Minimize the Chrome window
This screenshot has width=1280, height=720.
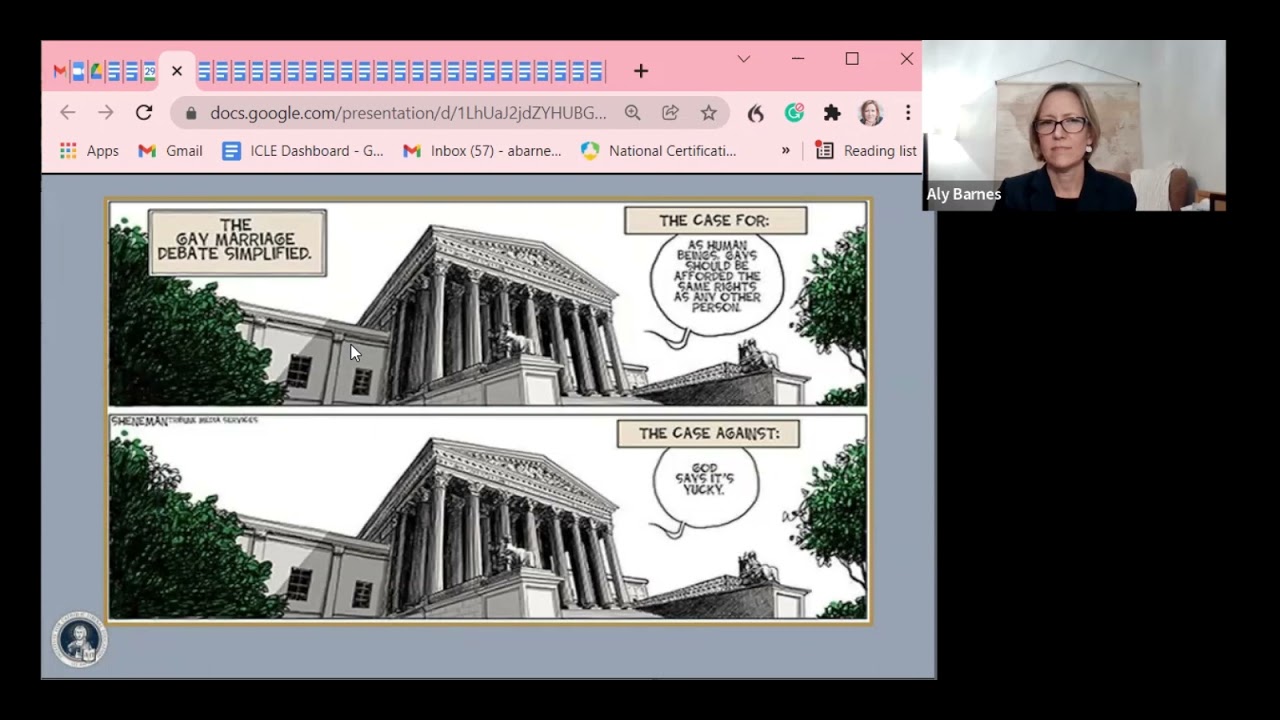tap(797, 59)
